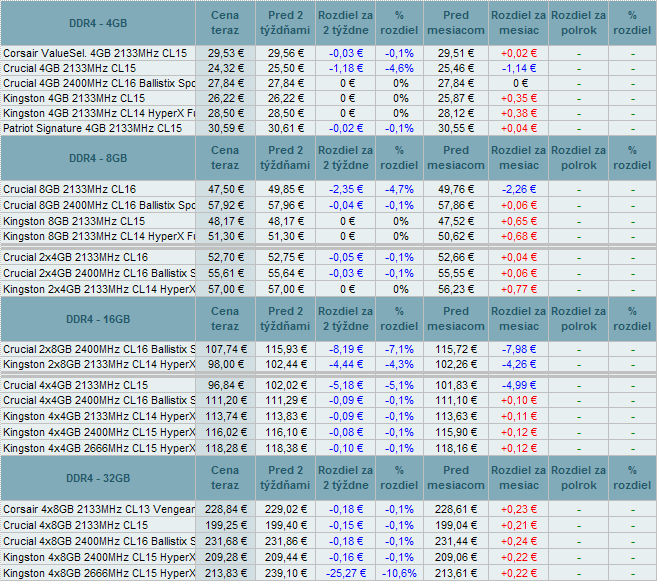
Task: Click the -1,18 € two-week difference
Action: click(x=346, y=68)
